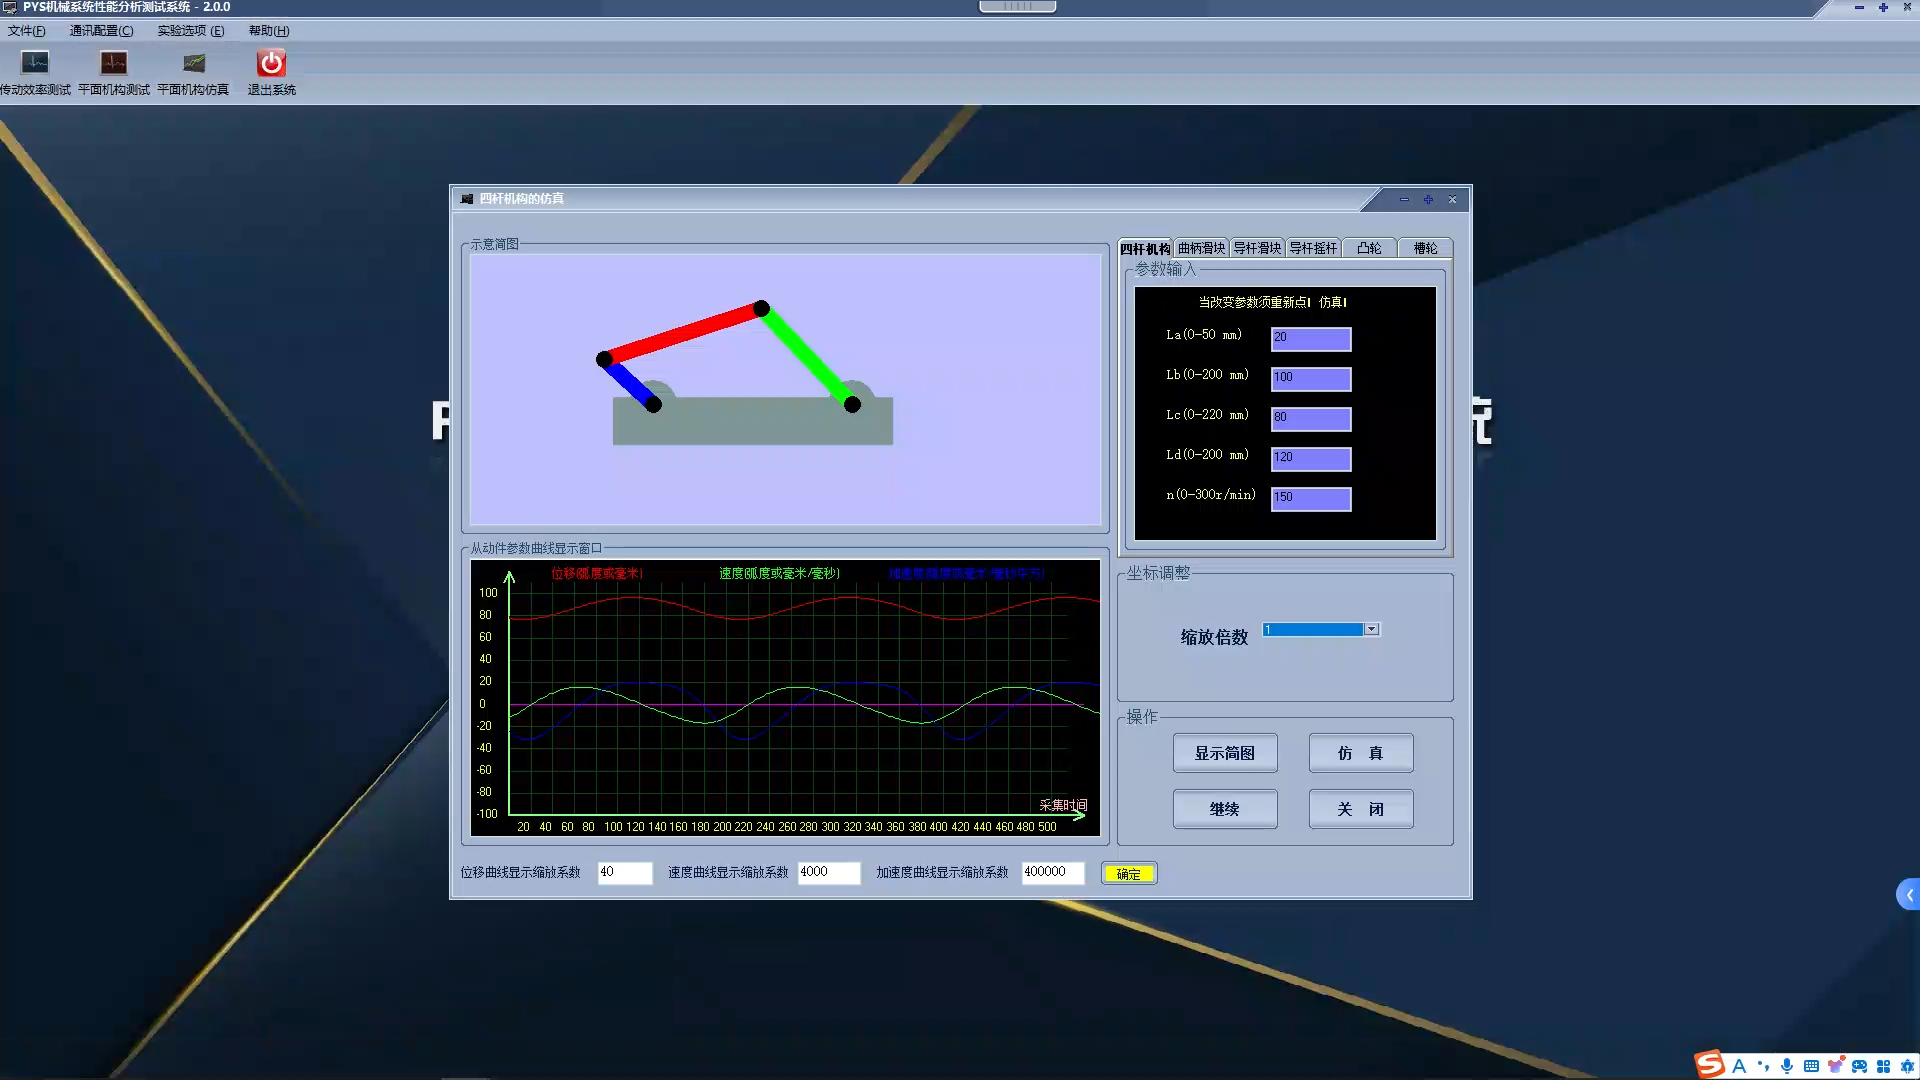This screenshot has height=1080, width=1920.
Task: Click the yellow 确定 button
Action: (x=1129, y=874)
